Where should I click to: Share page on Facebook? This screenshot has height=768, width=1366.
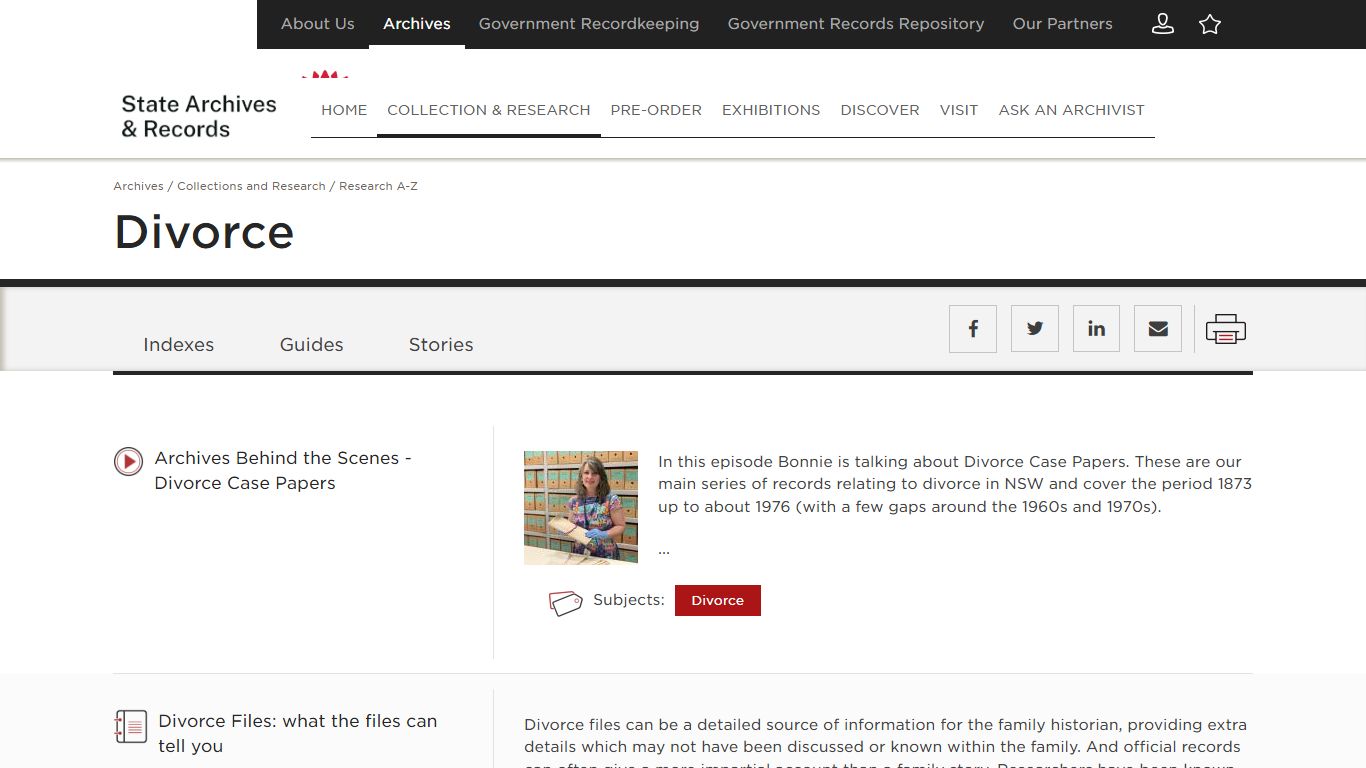coord(972,329)
